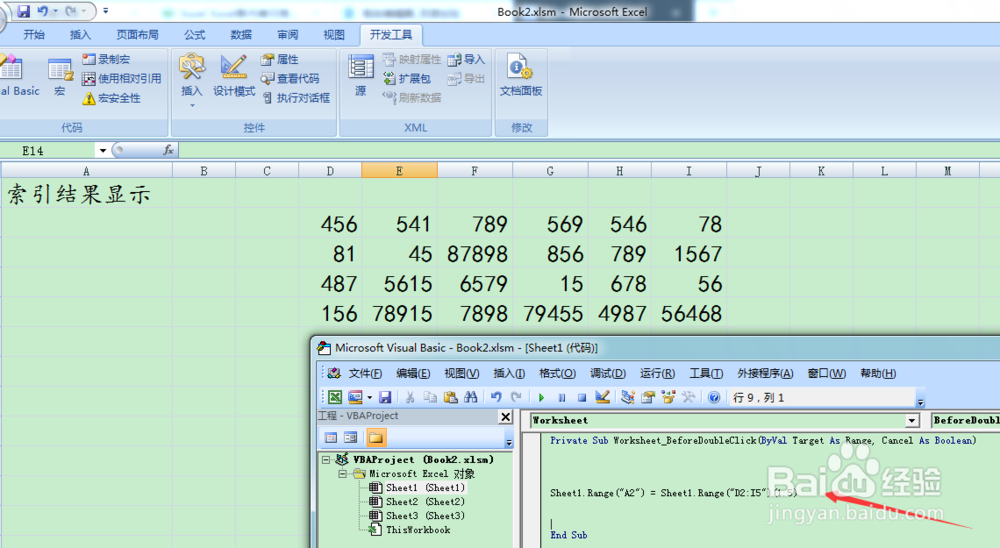Collapse the VBAProject (Book2.xlsm) tree node

326,459
